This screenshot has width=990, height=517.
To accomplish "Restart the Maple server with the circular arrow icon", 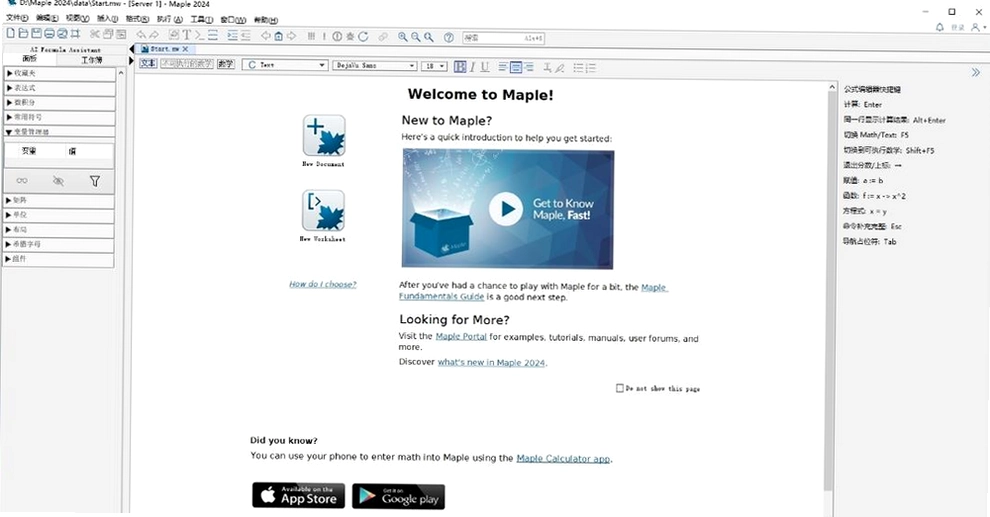I will tap(364, 37).
